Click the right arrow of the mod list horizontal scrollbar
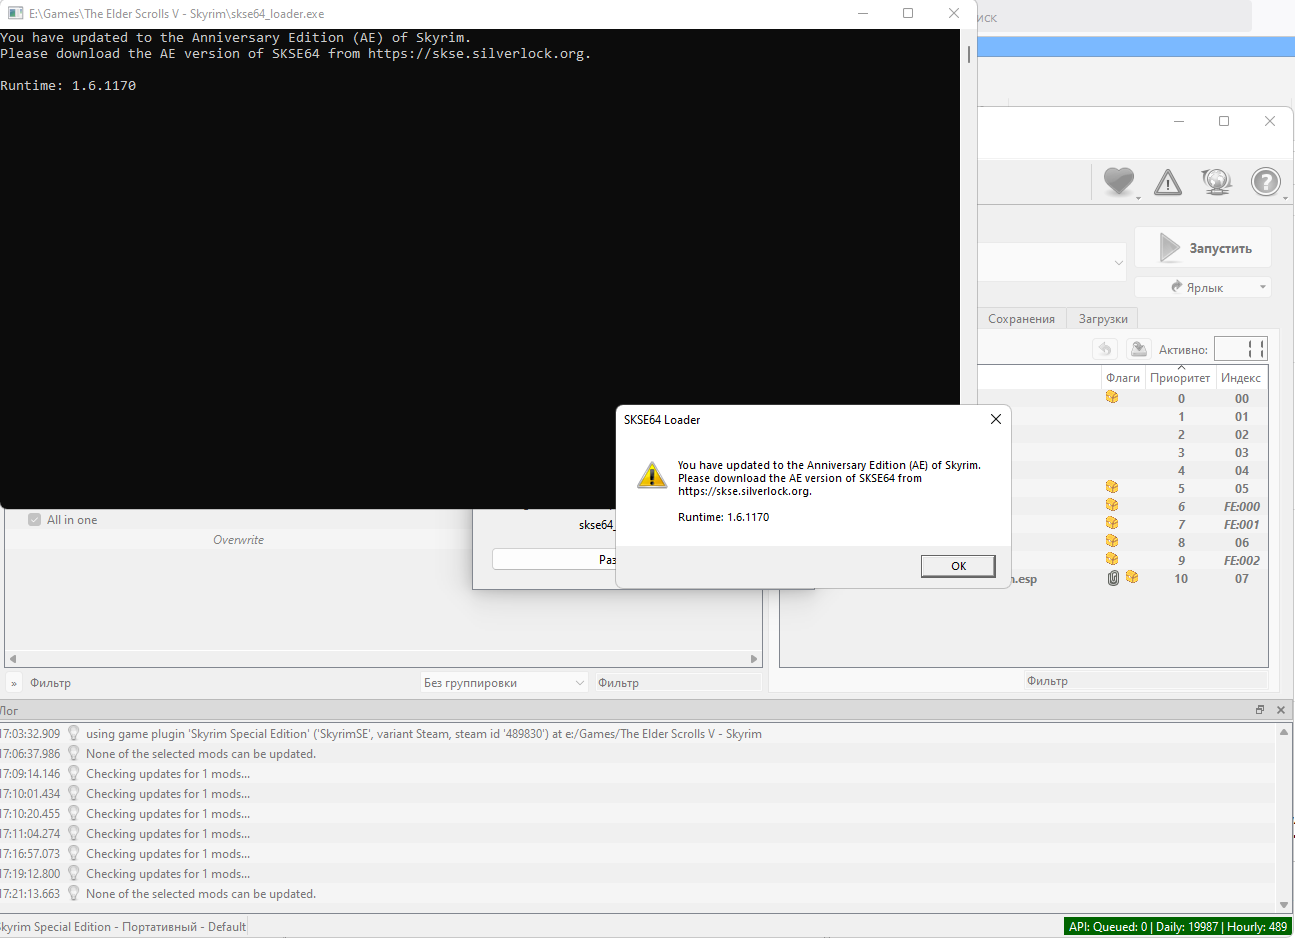Viewport: 1295px width, 938px height. tap(755, 659)
